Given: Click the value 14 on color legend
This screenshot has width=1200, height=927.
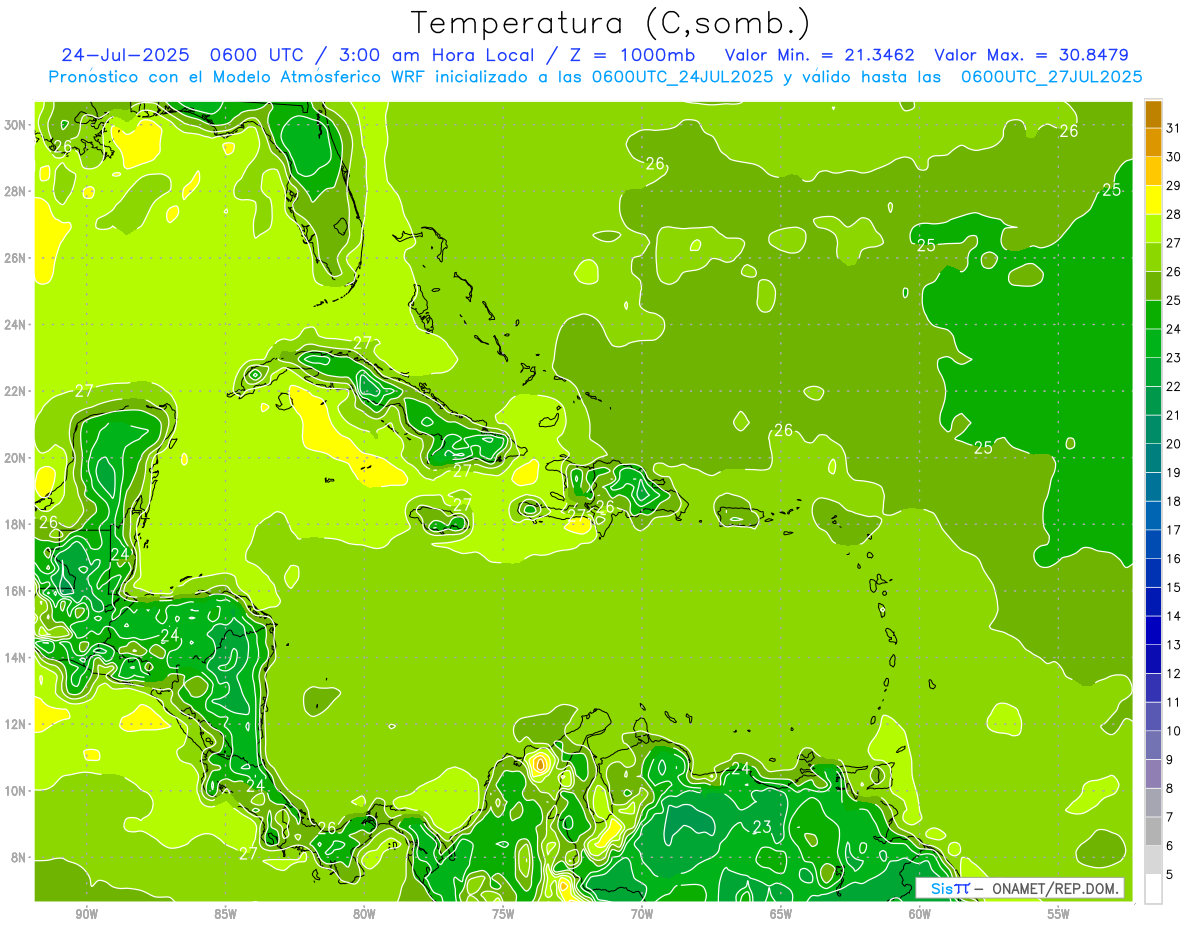Looking at the screenshot, I should point(1174,616).
